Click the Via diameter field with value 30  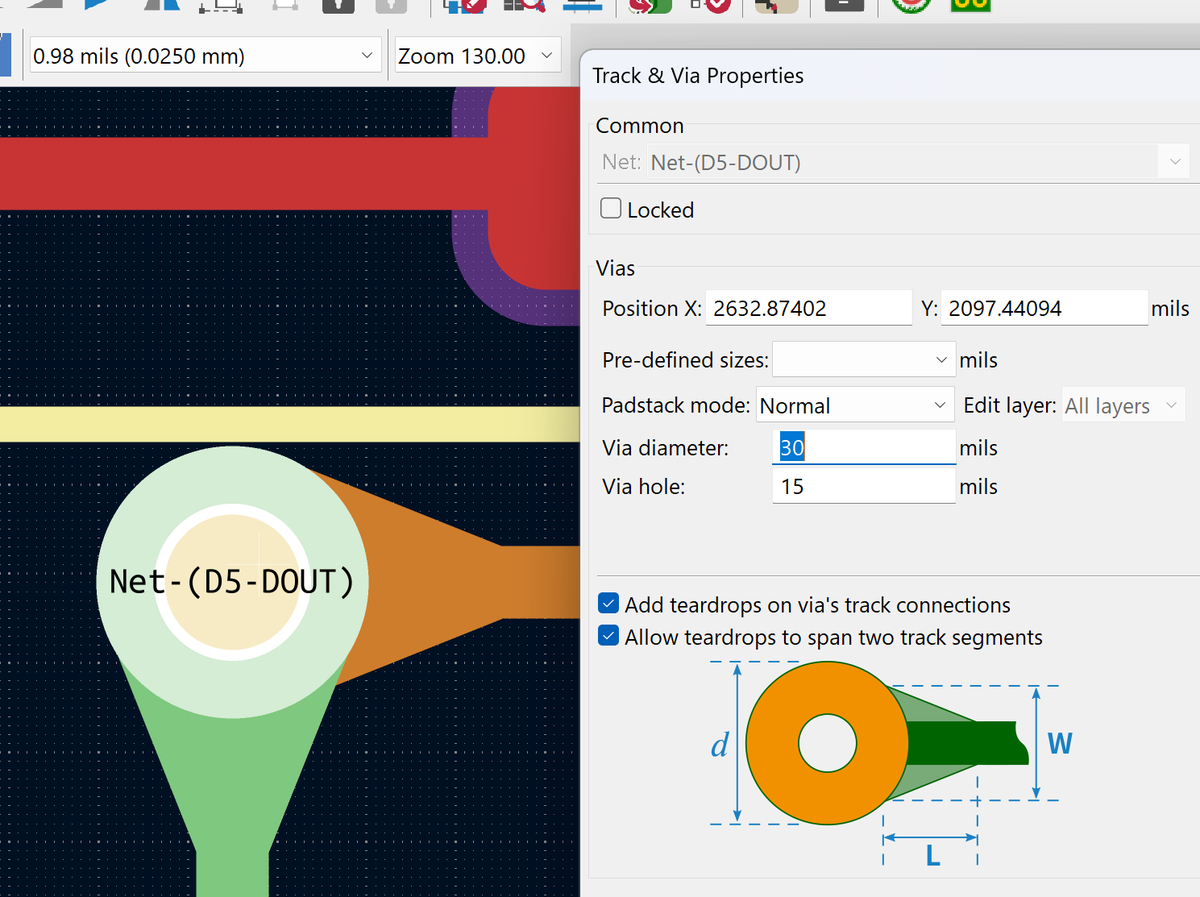864,447
